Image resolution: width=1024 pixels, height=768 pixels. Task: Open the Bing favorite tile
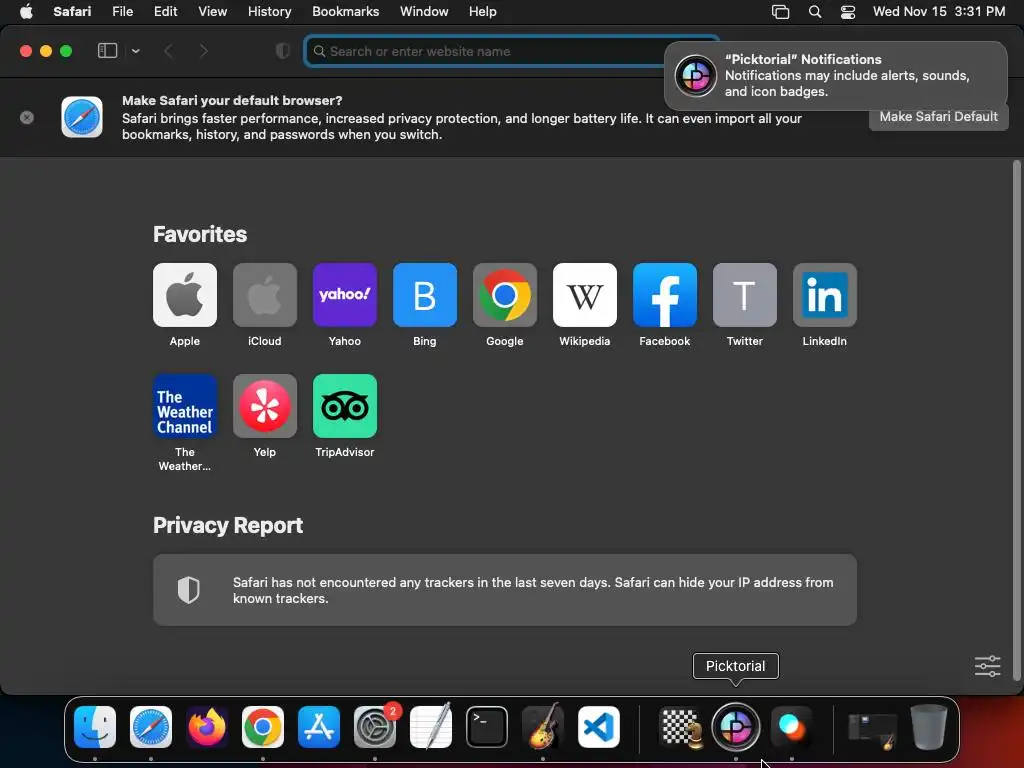pos(424,295)
